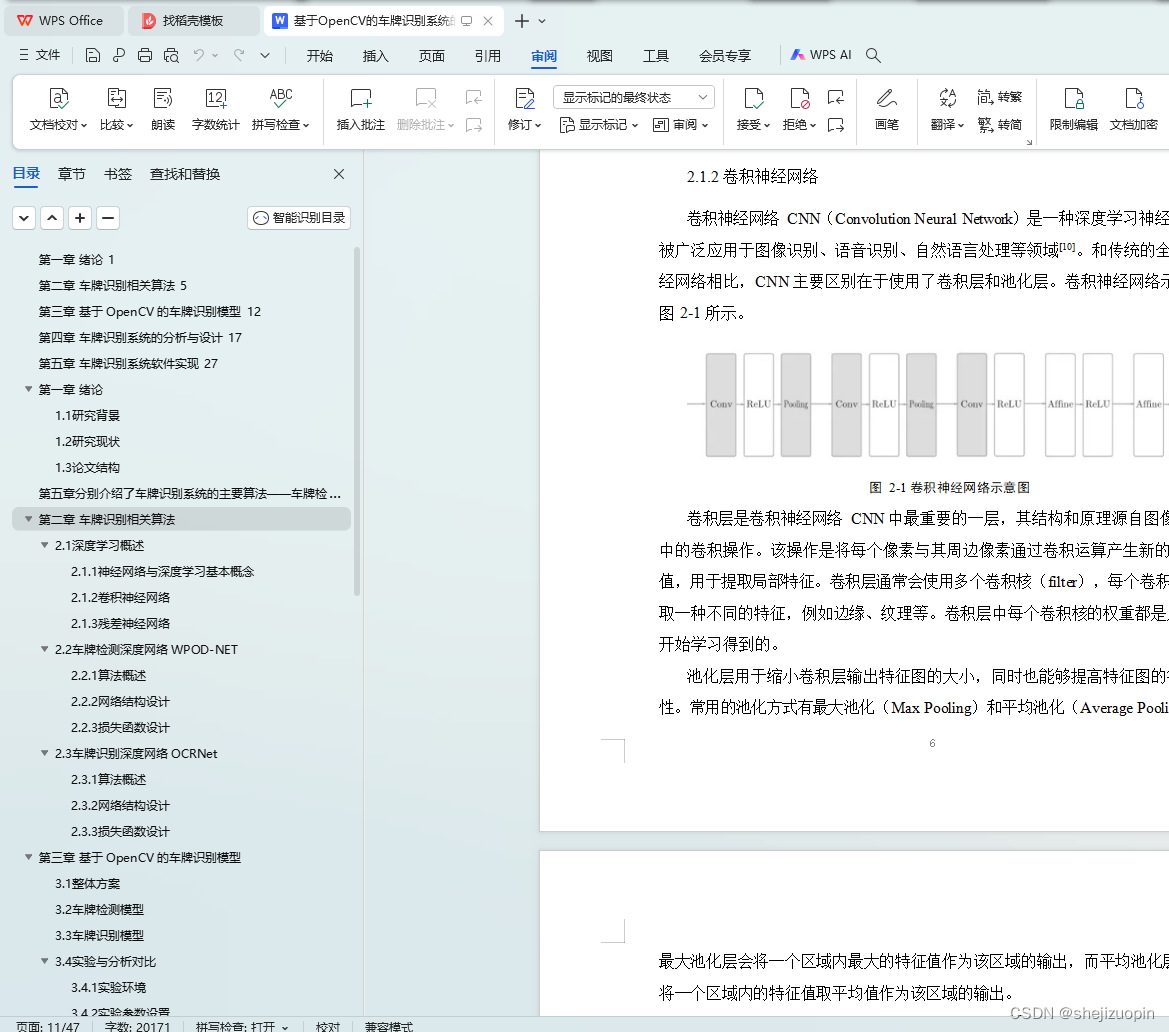Open 文档校对 document proofreading tool

coord(58,109)
